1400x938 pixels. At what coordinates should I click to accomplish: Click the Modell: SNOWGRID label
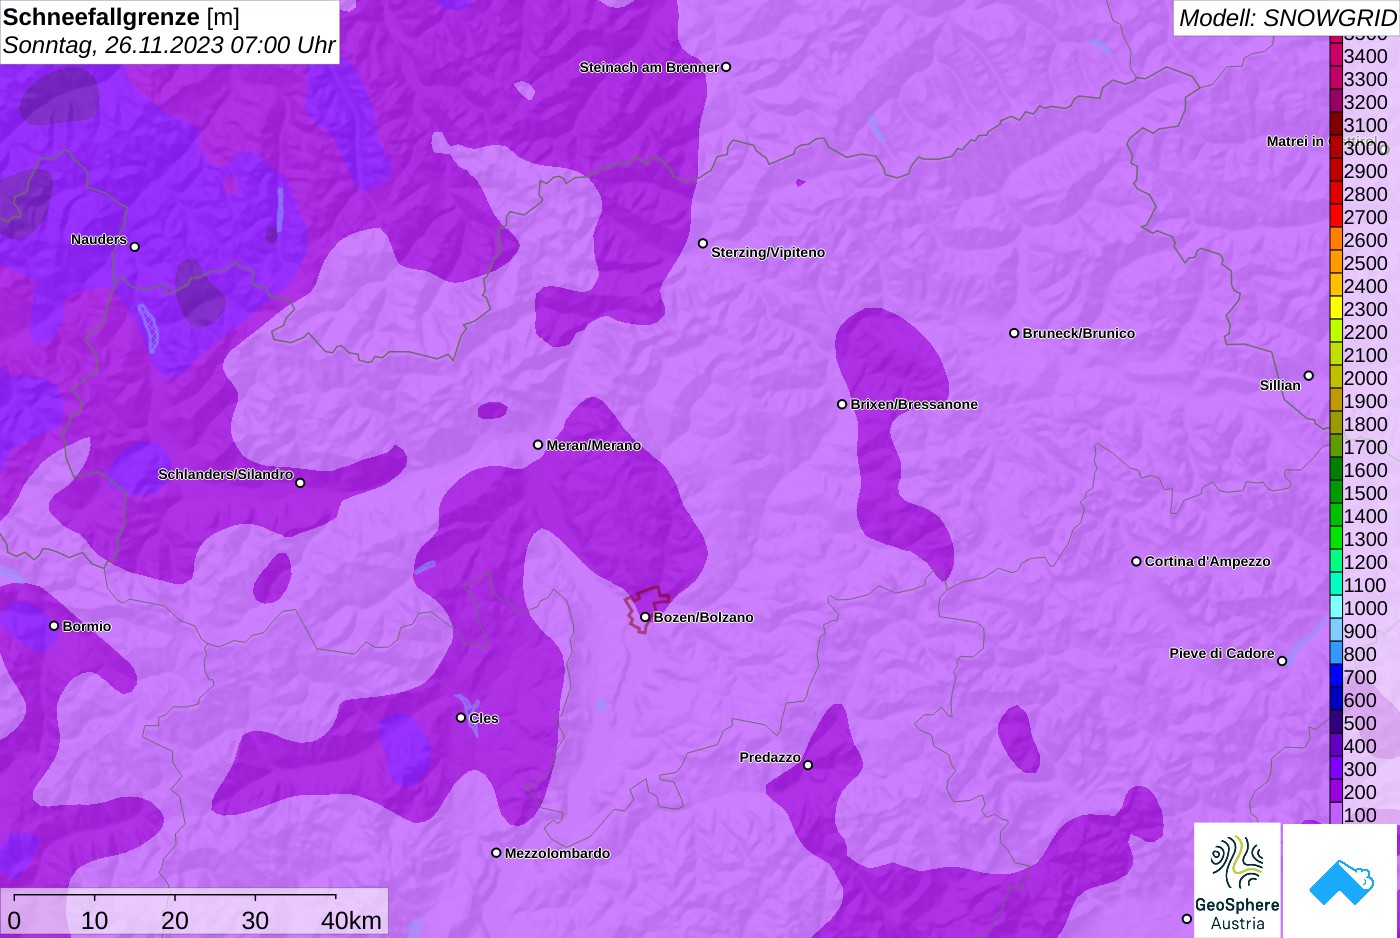point(1287,18)
